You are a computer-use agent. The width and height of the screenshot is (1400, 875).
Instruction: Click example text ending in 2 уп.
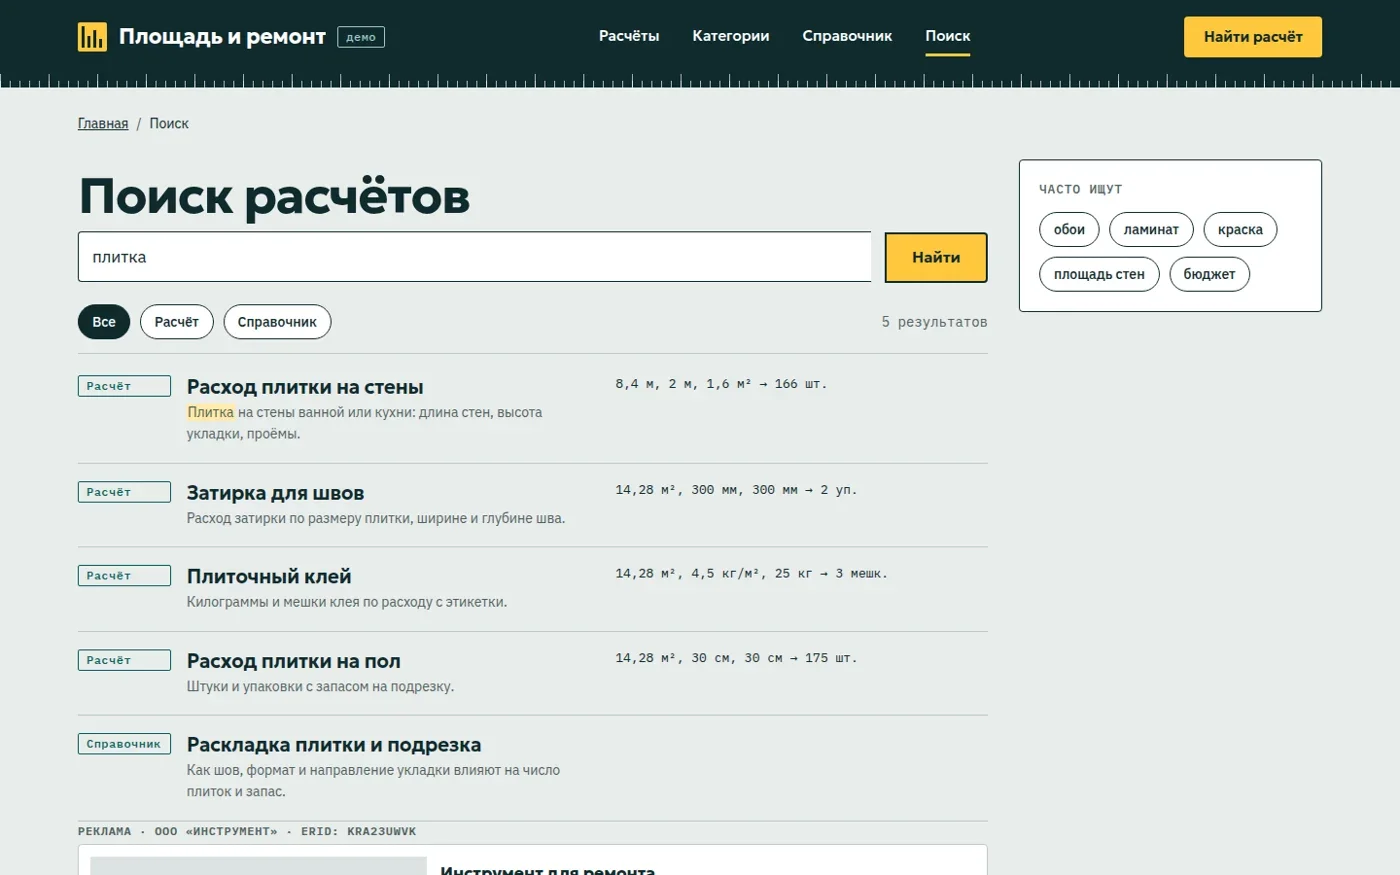click(736, 490)
